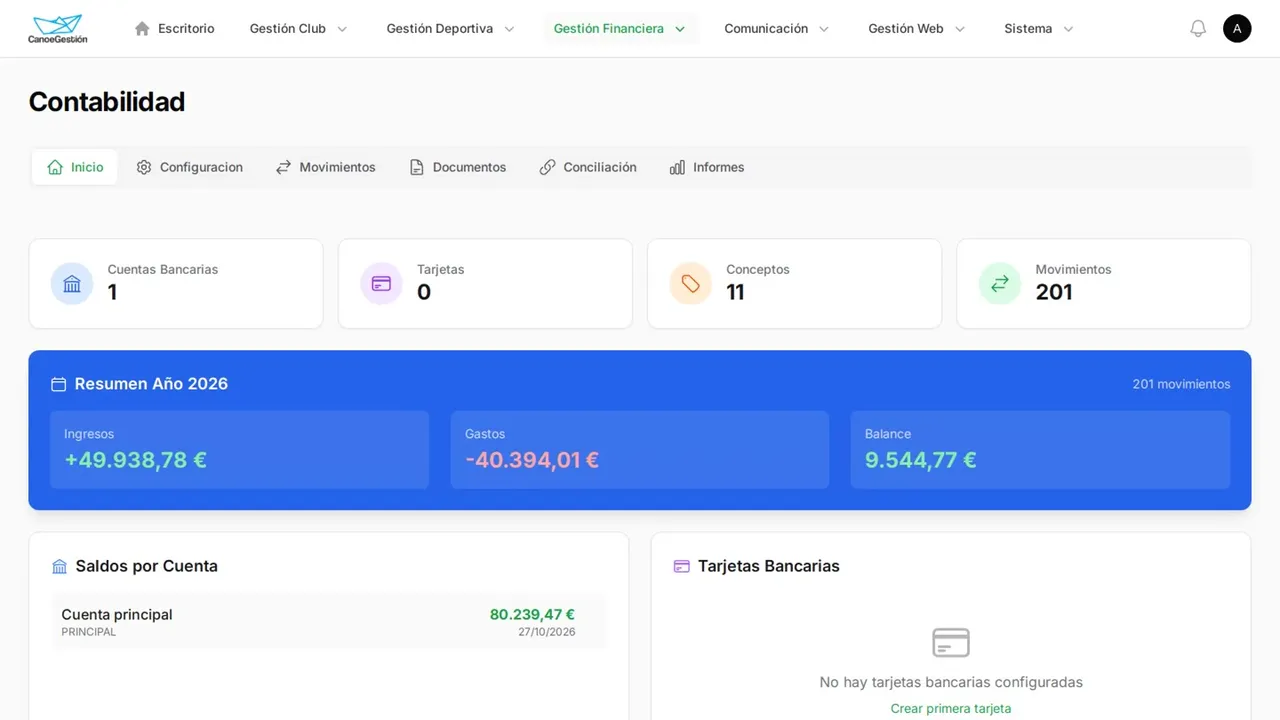This screenshot has width=1280, height=720.
Task: Go to Escritorio in top navigation
Action: 174,28
